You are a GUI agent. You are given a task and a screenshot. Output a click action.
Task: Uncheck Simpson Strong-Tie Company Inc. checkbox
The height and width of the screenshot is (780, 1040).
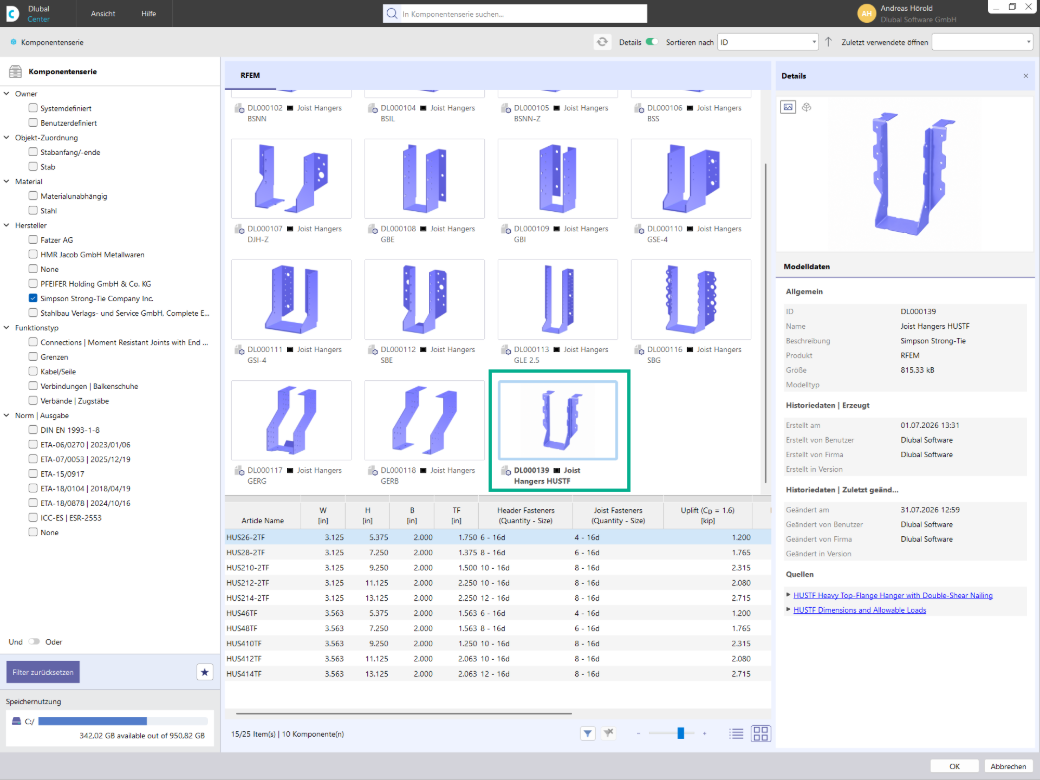(x=32, y=298)
